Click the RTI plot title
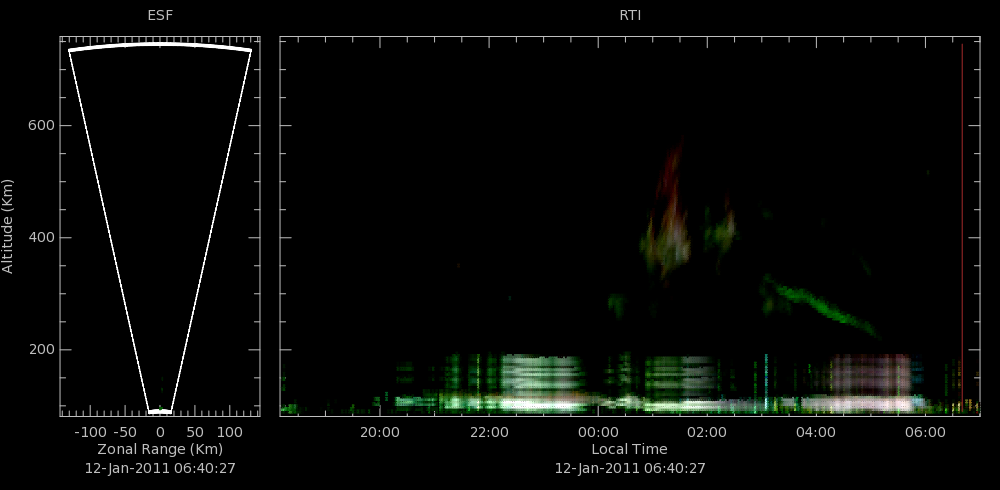The width and height of the screenshot is (1000, 490). click(630, 16)
